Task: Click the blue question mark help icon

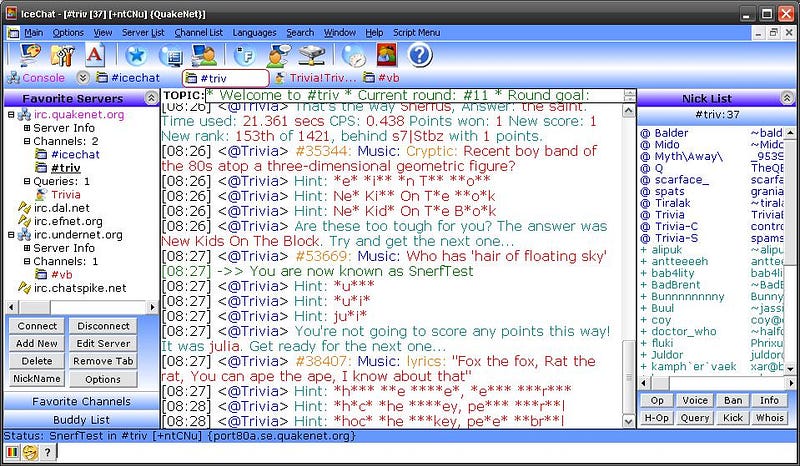Action: click(x=420, y=55)
